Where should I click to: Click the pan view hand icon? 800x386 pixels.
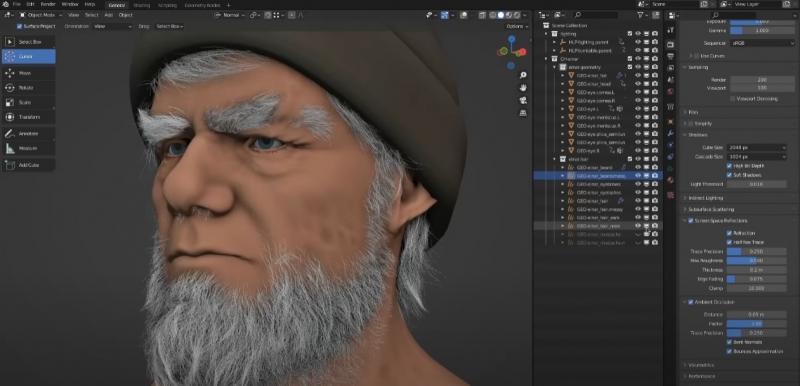pyautogui.click(x=523, y=88)
